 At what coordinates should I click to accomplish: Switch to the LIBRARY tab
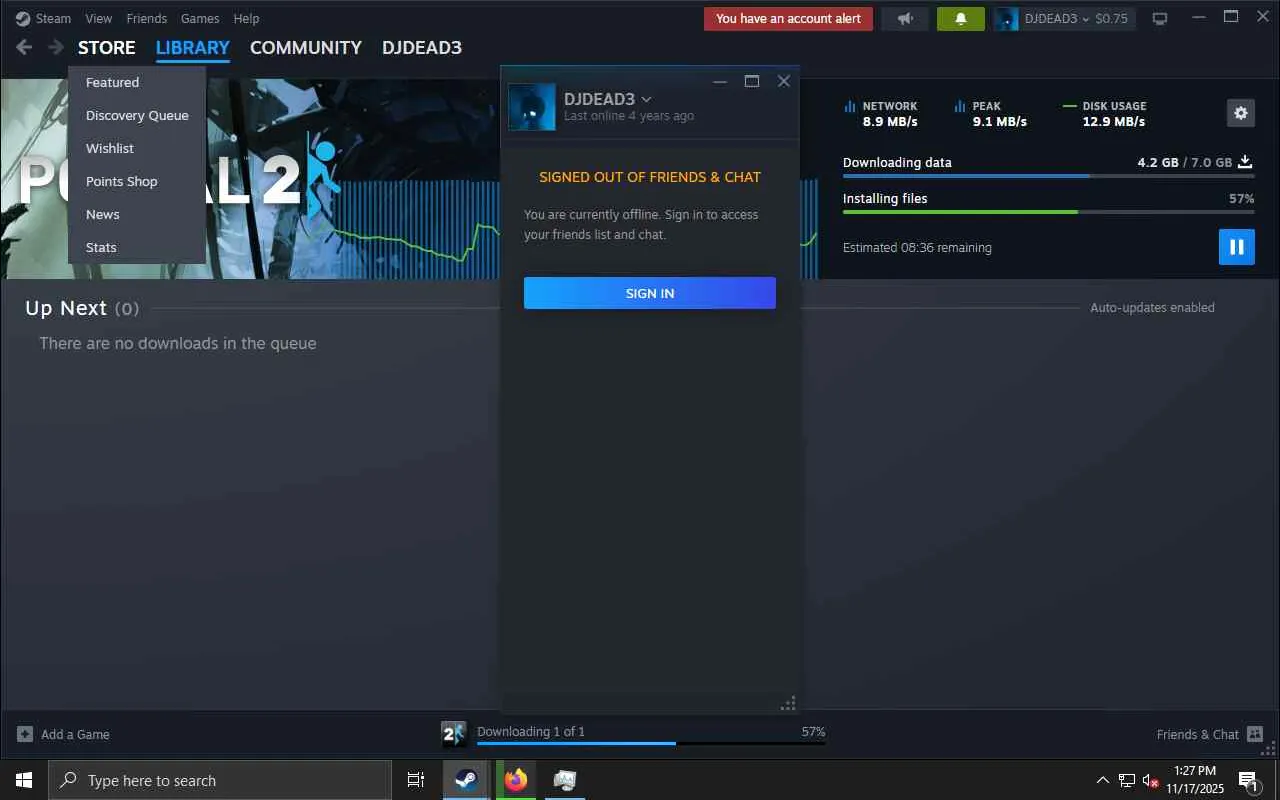coord(193,48)
